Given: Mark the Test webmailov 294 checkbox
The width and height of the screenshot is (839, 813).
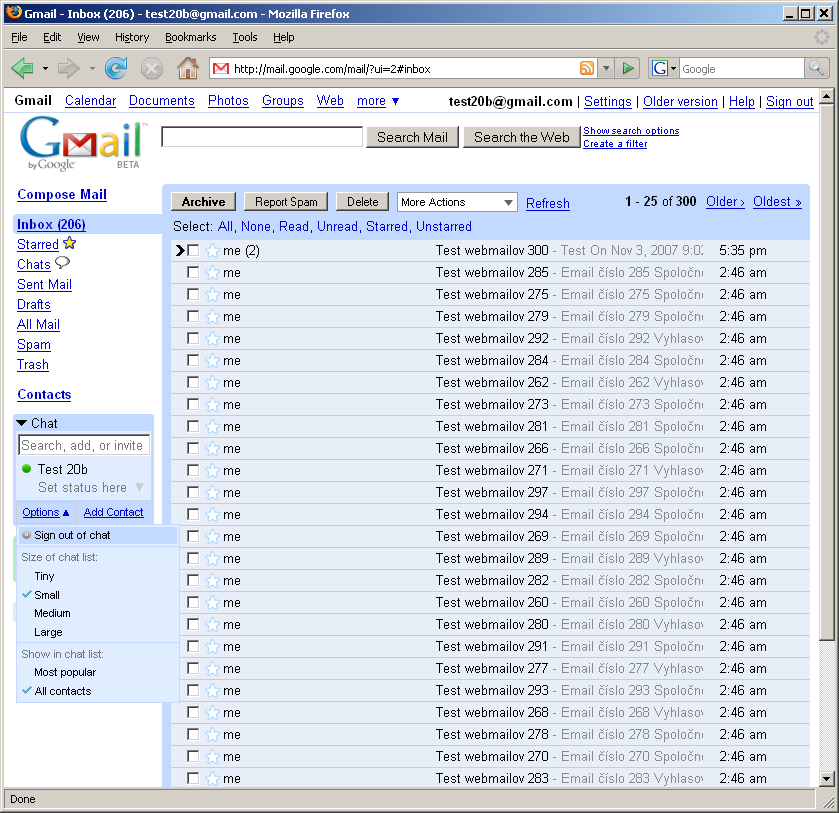Looking at the screenshot, I should [x=193, y=514].
